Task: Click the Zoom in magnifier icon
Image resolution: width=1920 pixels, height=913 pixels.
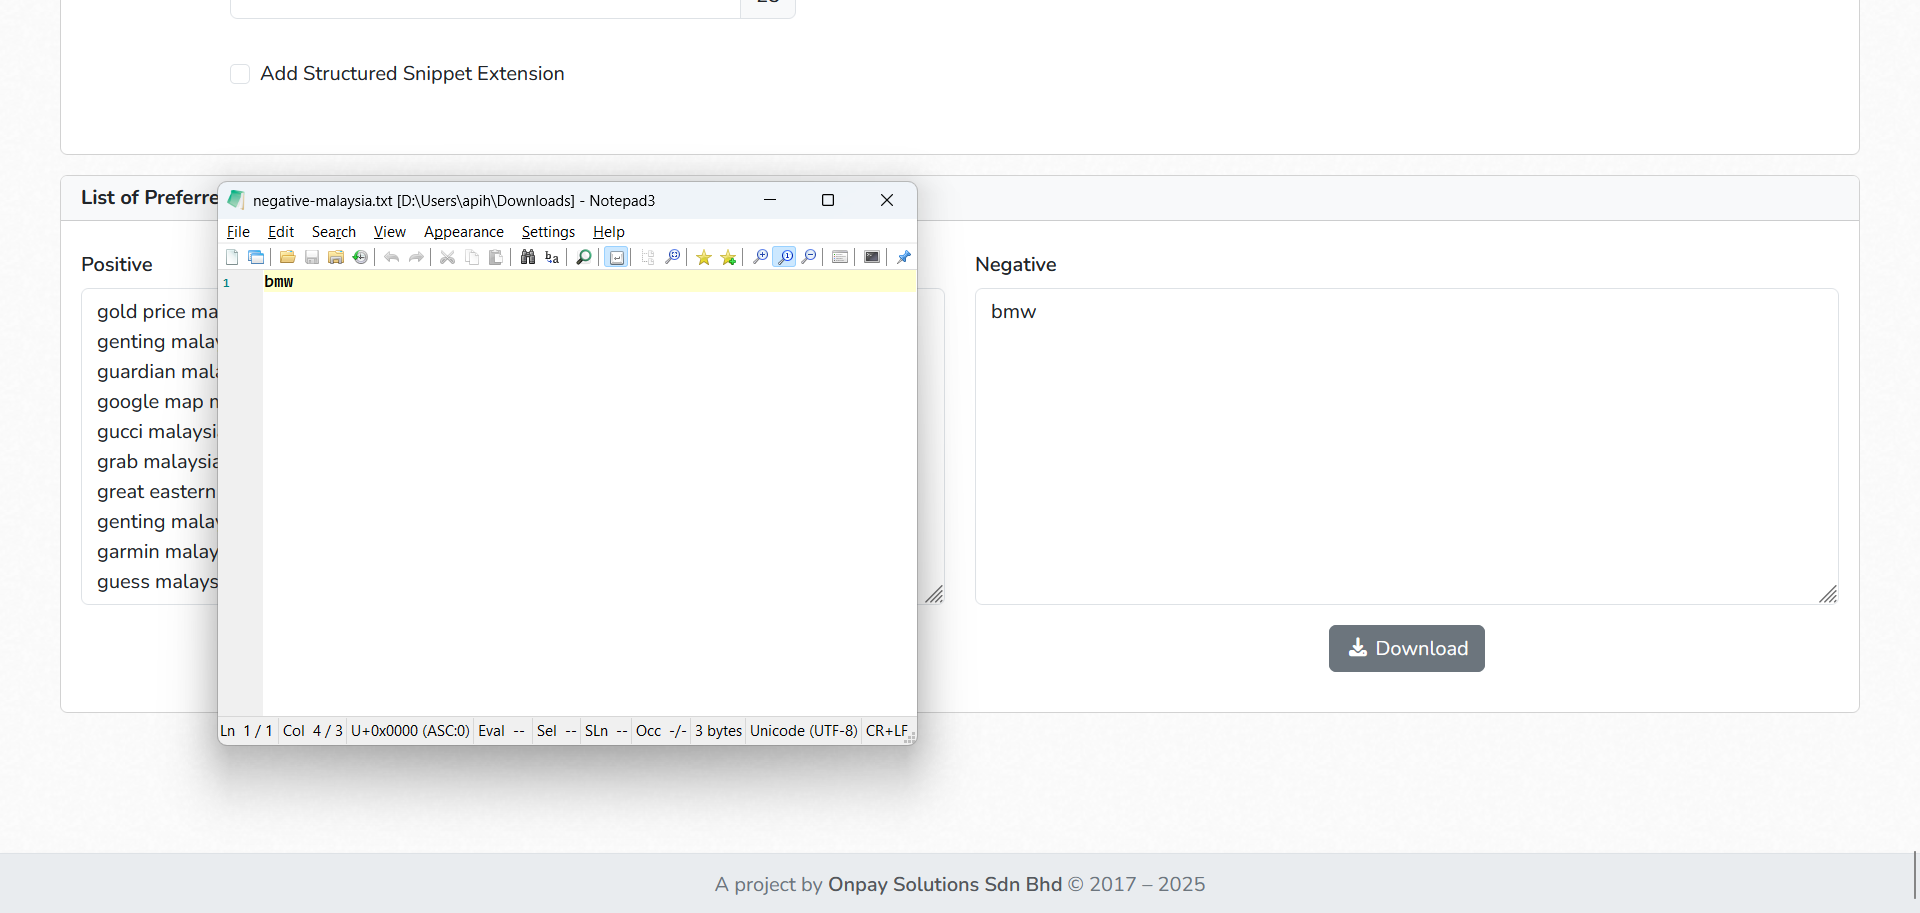Action: click(760, 258)
